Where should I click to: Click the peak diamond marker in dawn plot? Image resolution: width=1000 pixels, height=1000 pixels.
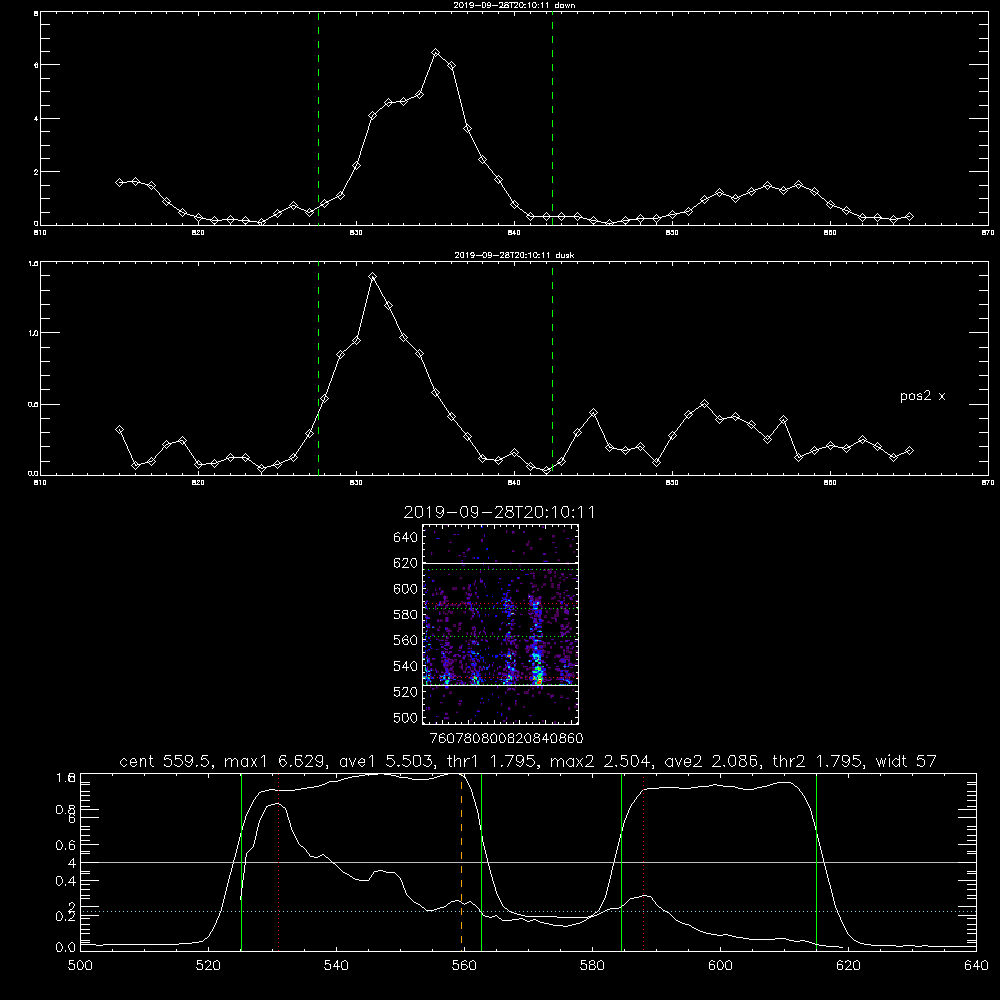click(436, 53)
